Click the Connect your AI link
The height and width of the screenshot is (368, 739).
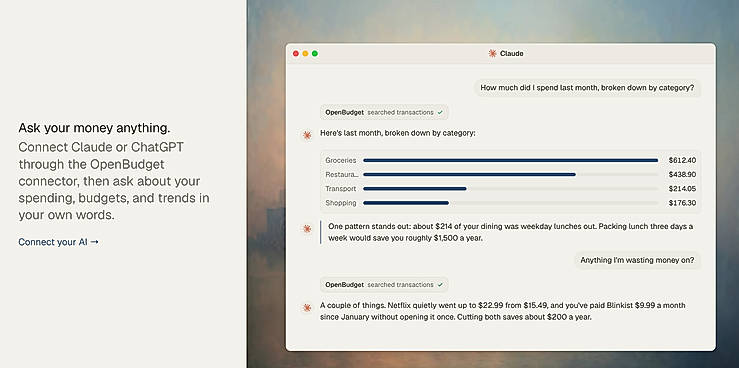click(58, 242)
